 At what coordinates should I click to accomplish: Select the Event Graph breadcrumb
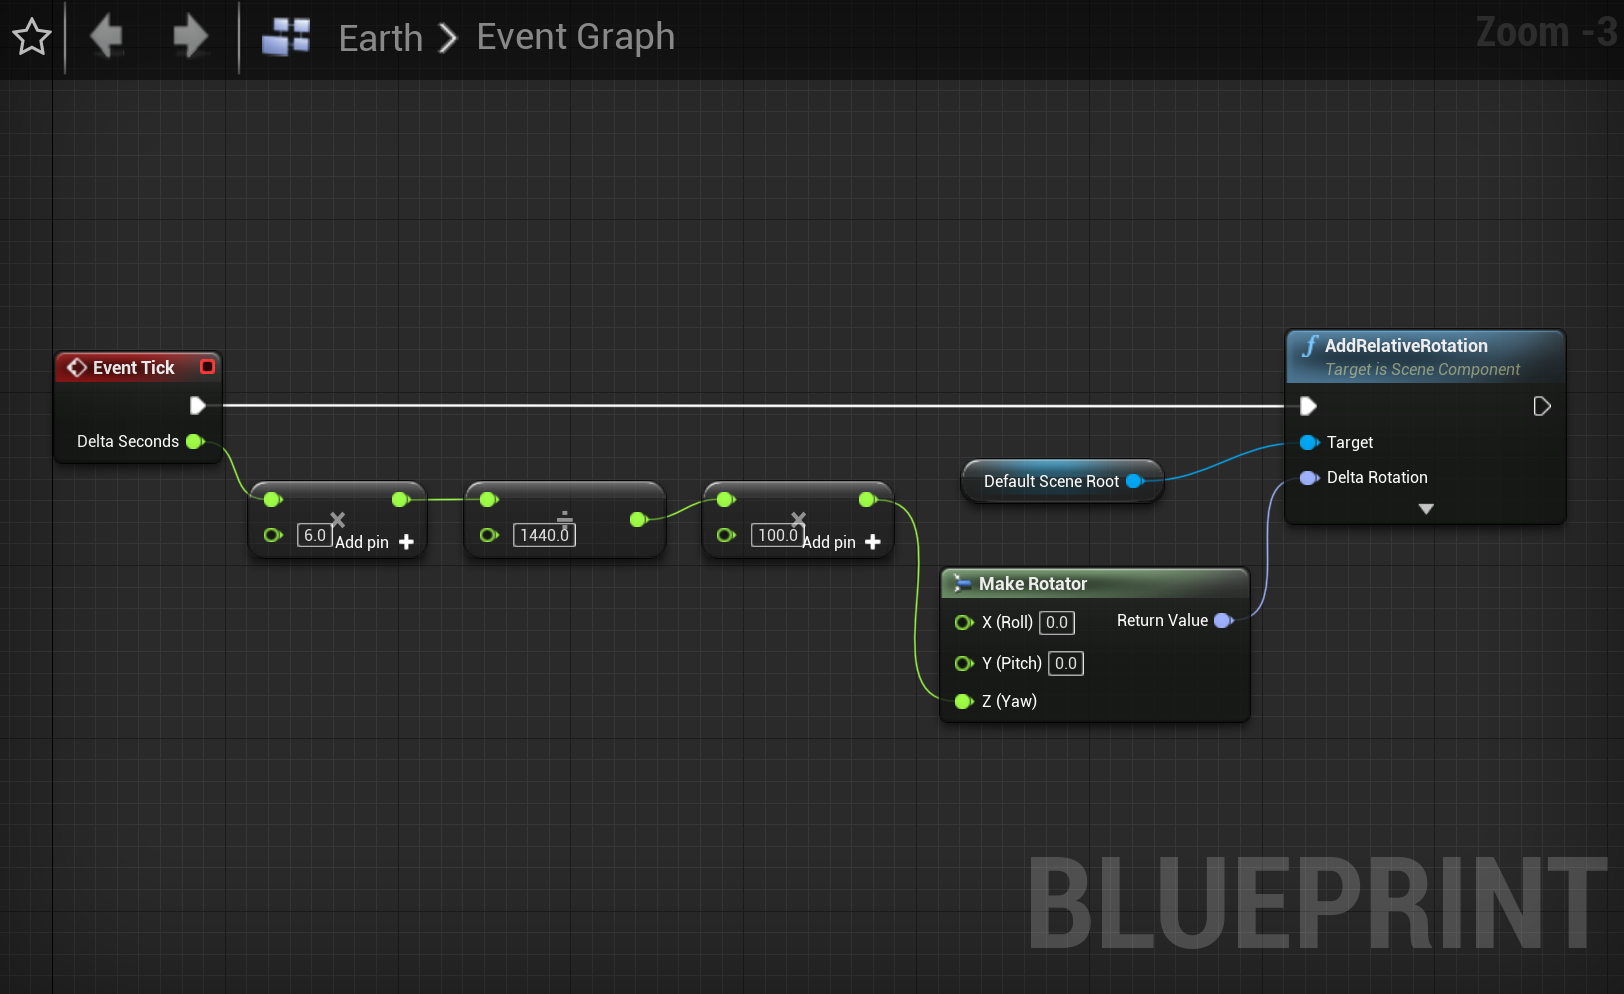click(x=575, y=37)
